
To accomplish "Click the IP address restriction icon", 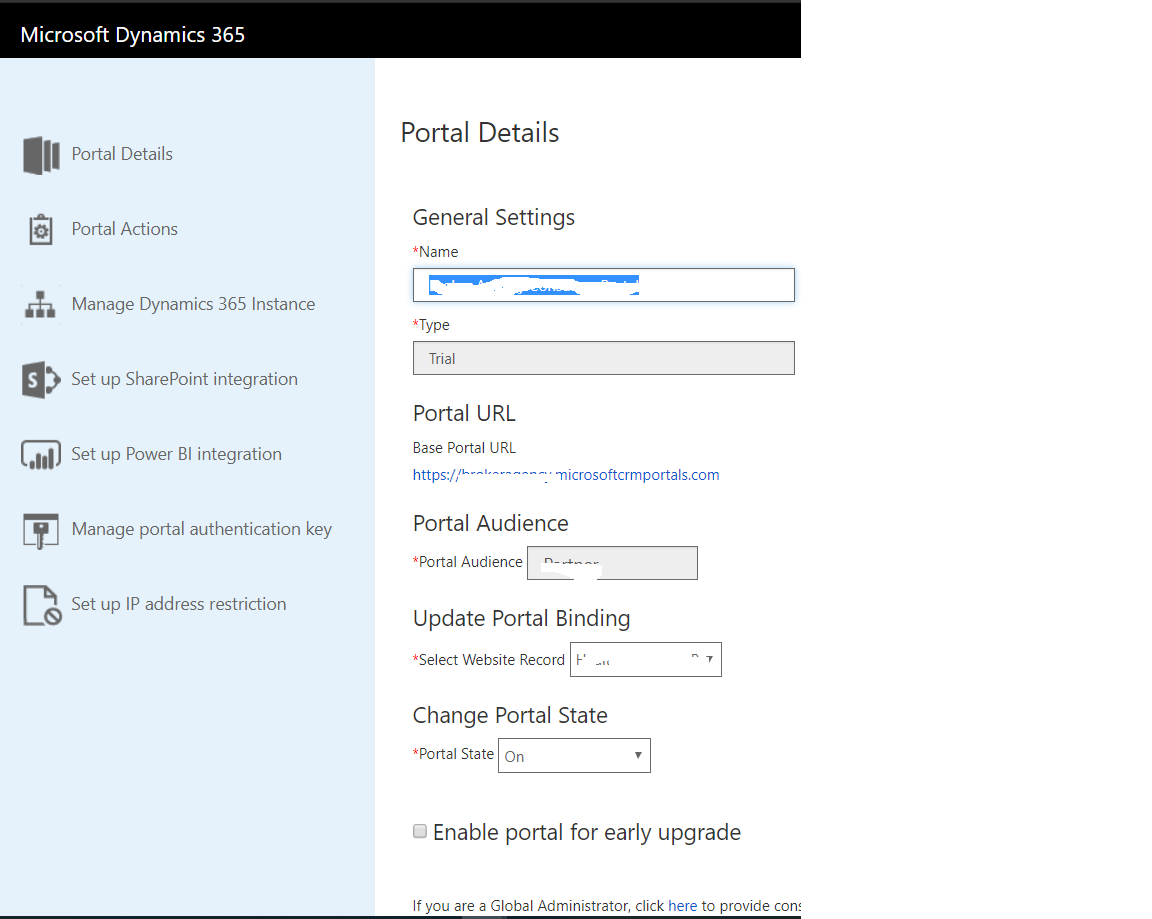I will coord(41,605).
